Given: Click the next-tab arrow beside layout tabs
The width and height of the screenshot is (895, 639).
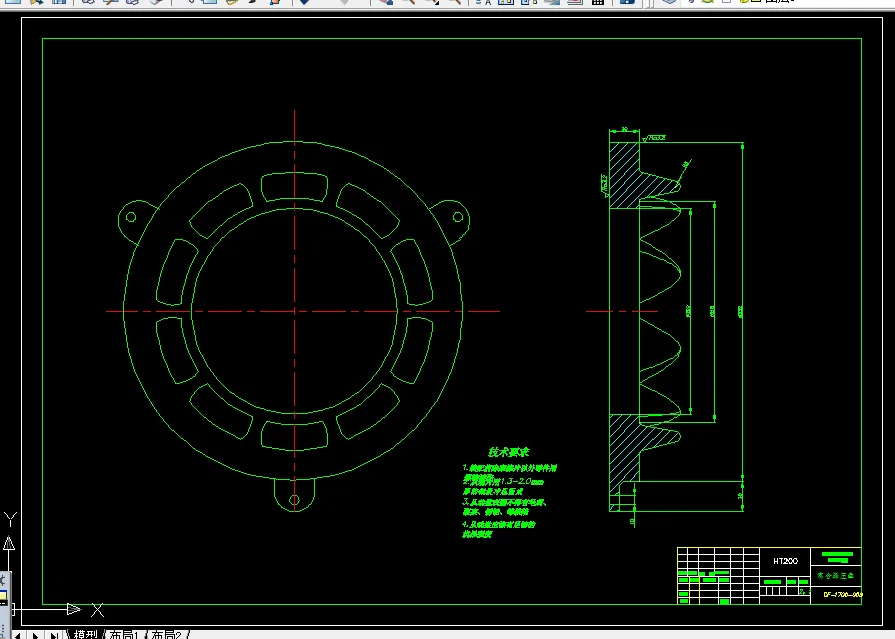Looking at the screenshot, I should [x=35, y=635].
